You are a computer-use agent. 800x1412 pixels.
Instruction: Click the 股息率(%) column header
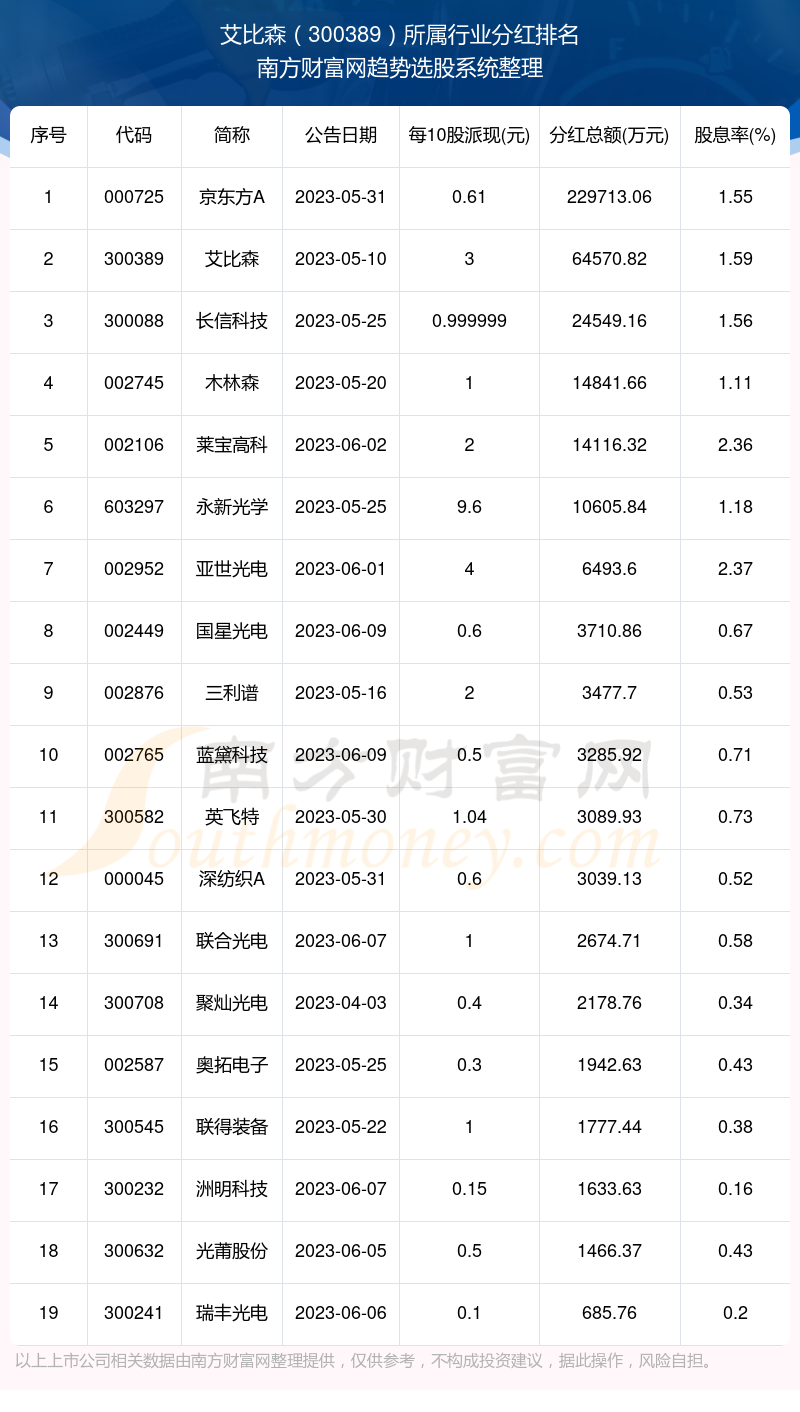coord(735,135)
